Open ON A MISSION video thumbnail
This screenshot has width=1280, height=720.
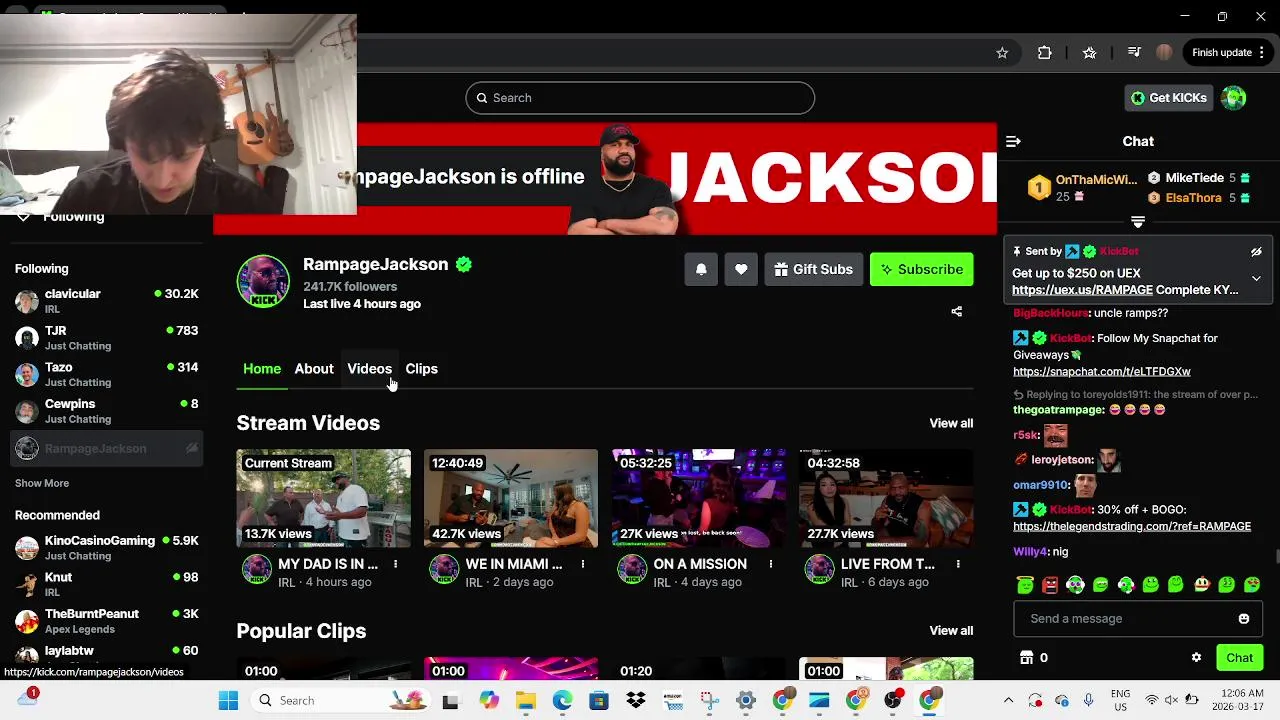699,498
